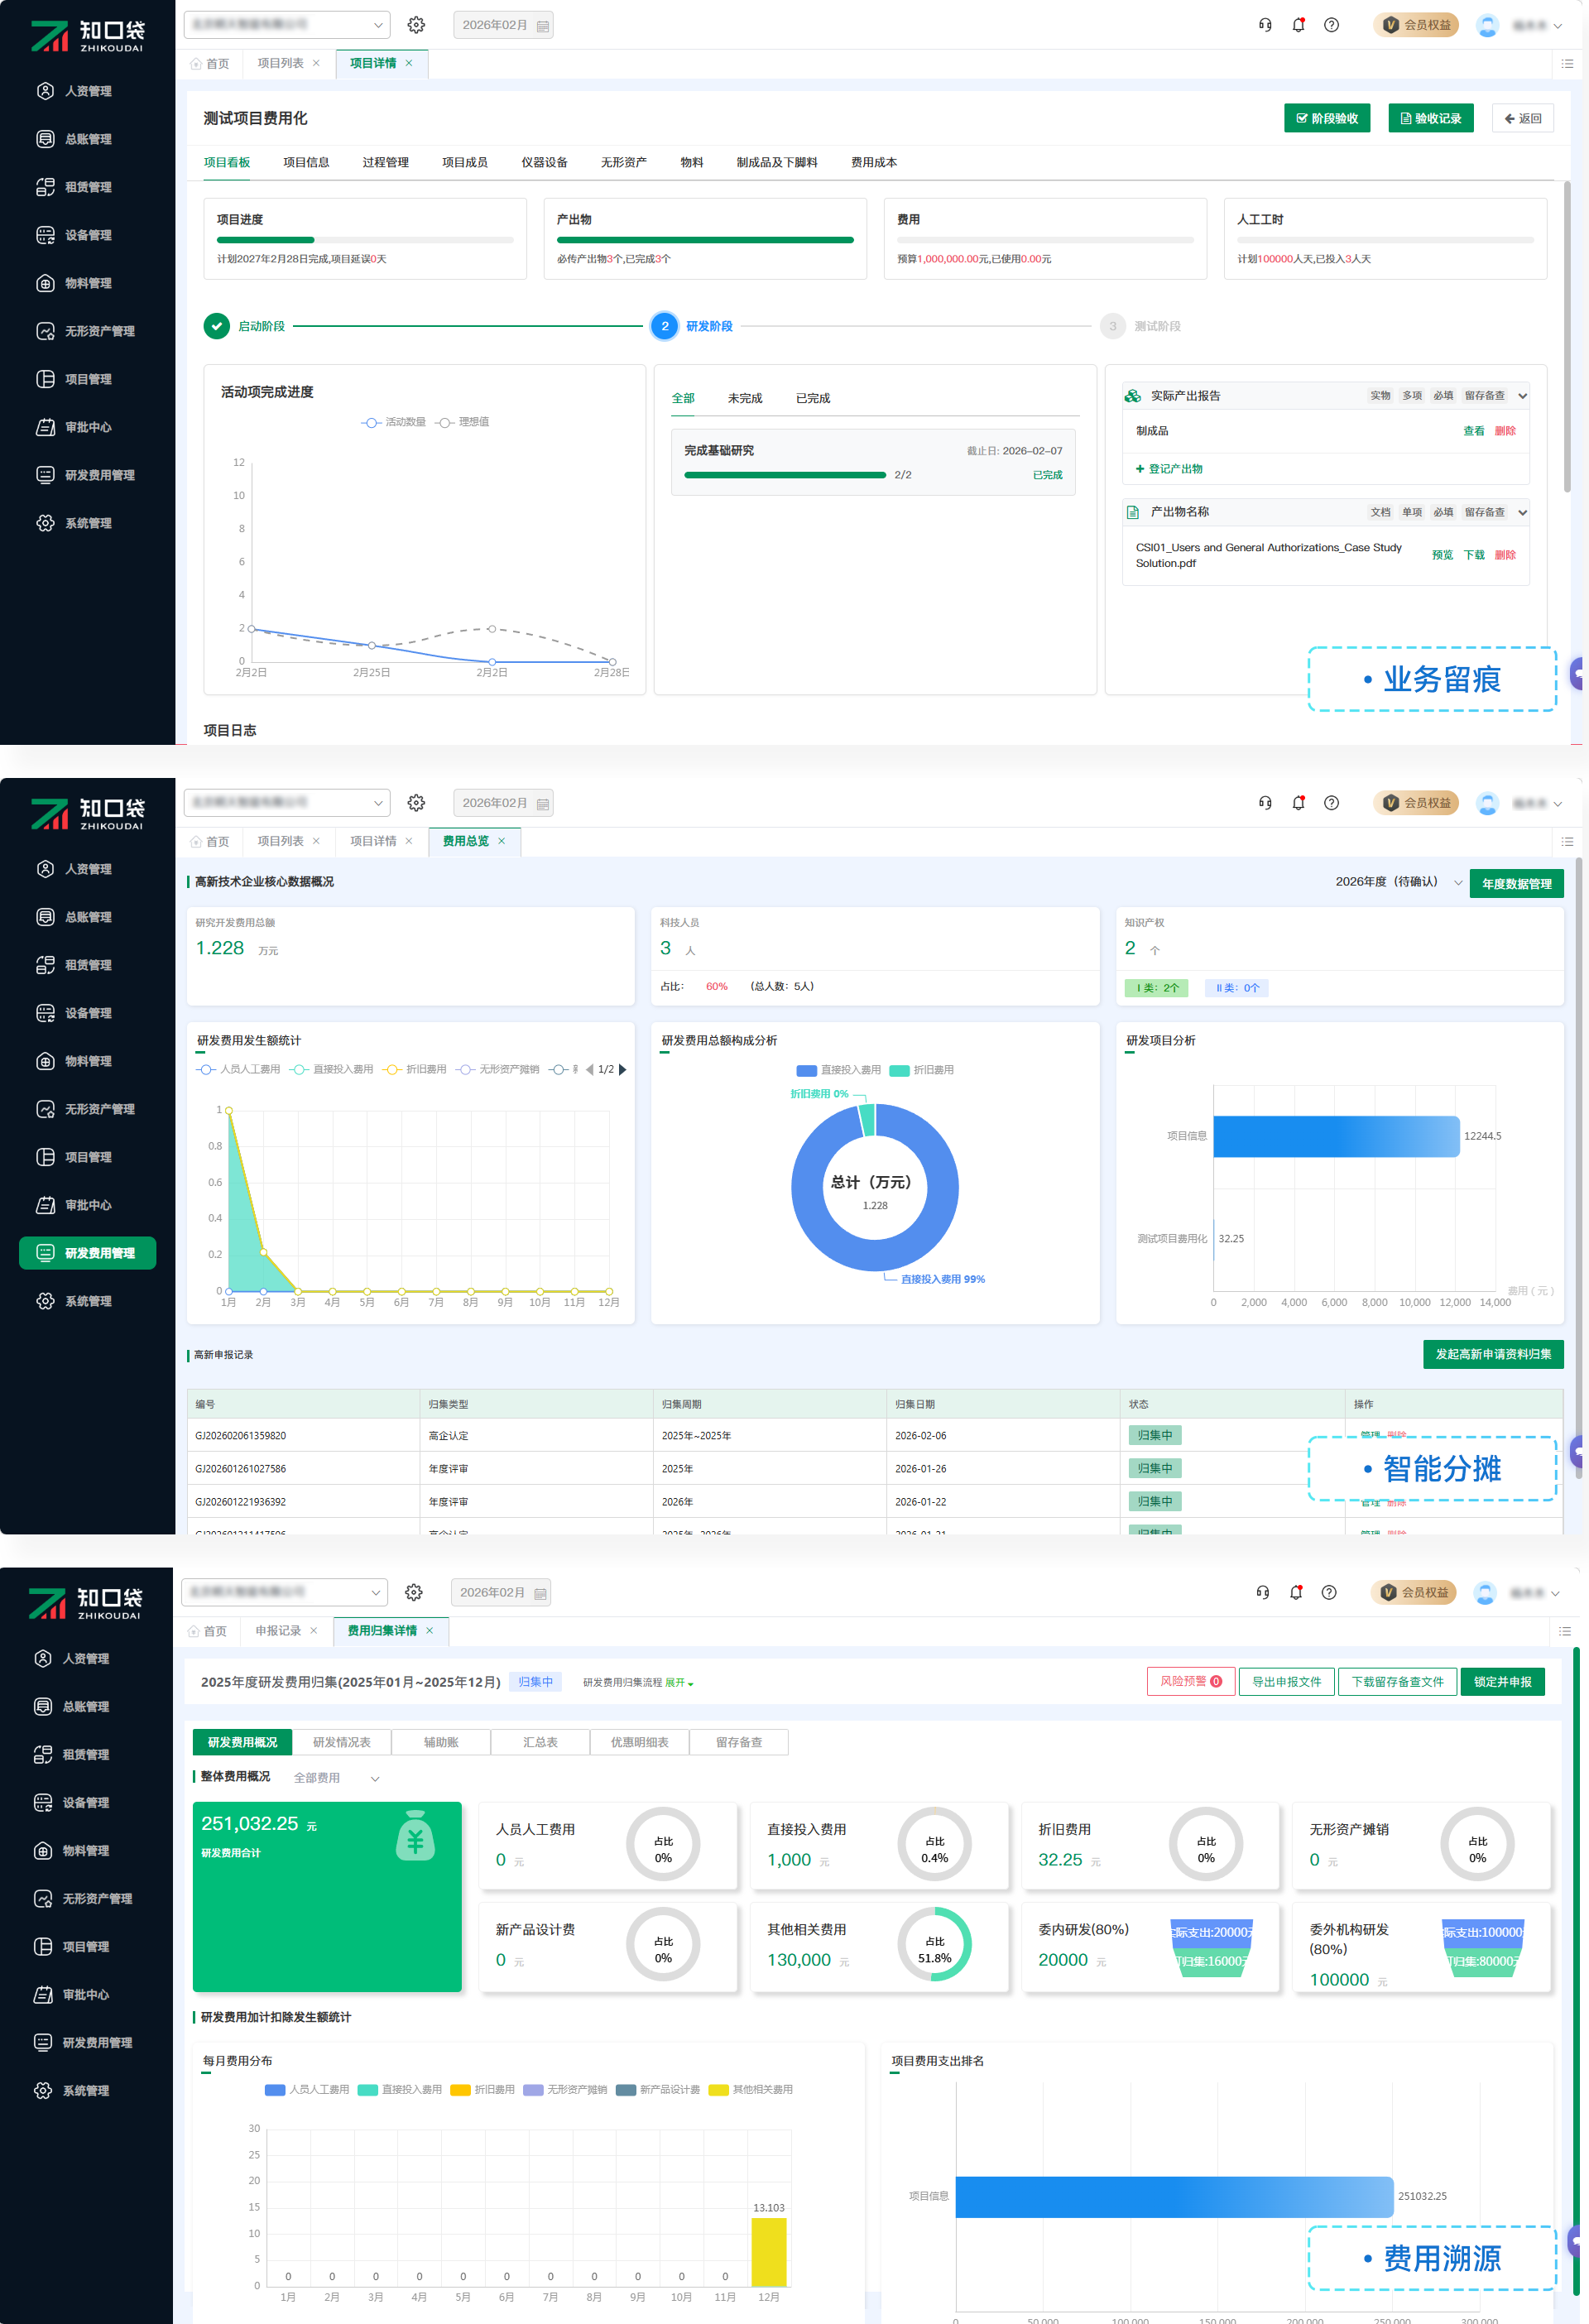Open settings gear on 项目详情 screen header
1589x2324 pixels.
pos(416,25)
